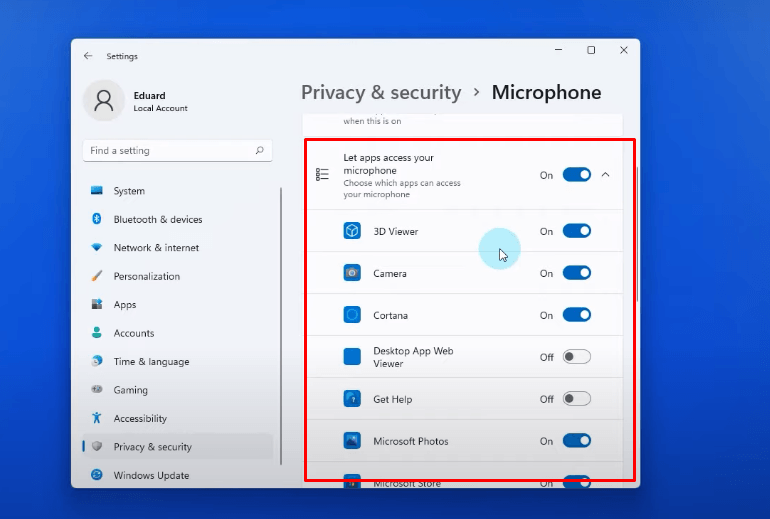Open the Accounts category

178,333
